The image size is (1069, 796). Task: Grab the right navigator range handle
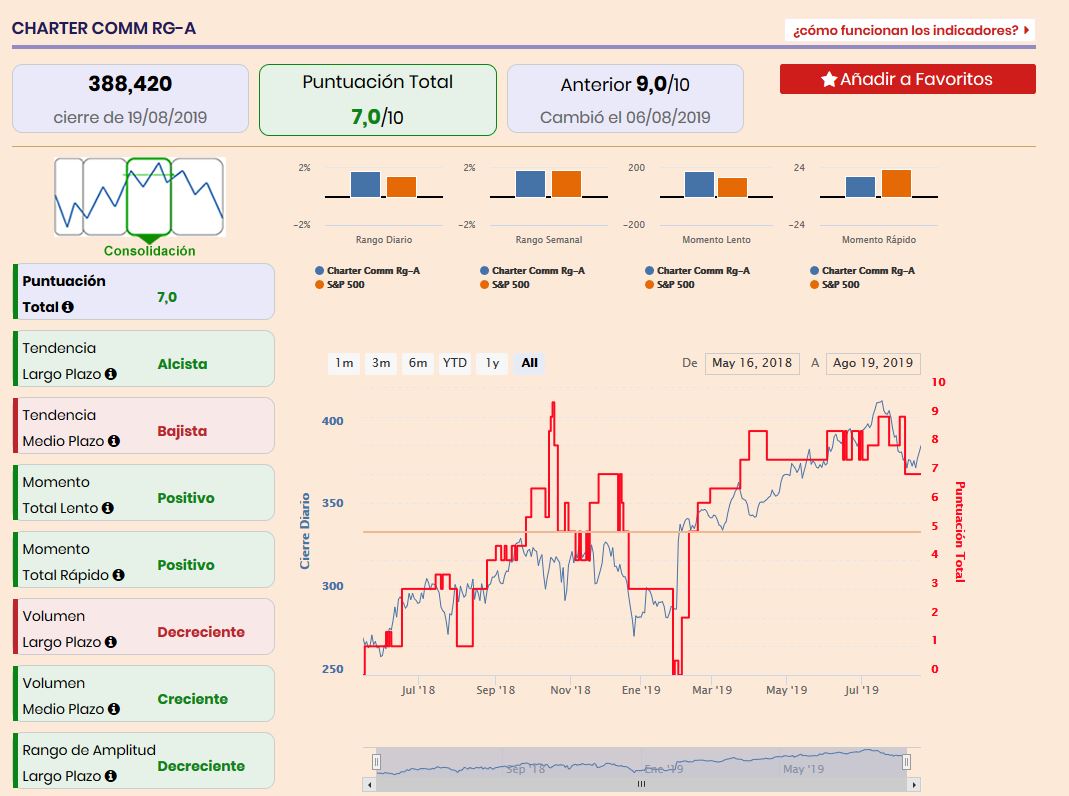tap(907, 761)
